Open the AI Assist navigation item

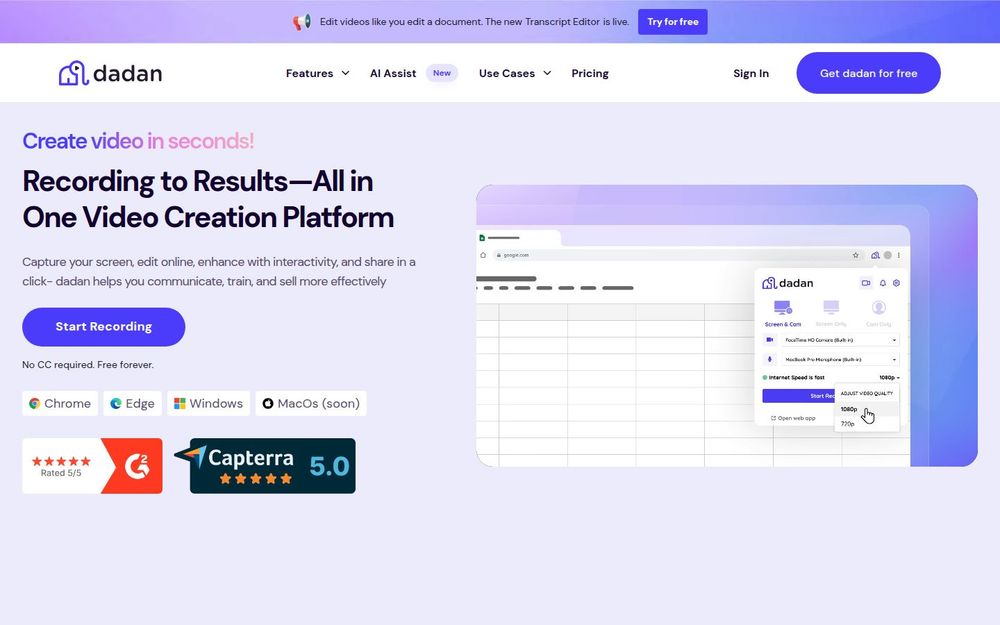tap(393, 73)
